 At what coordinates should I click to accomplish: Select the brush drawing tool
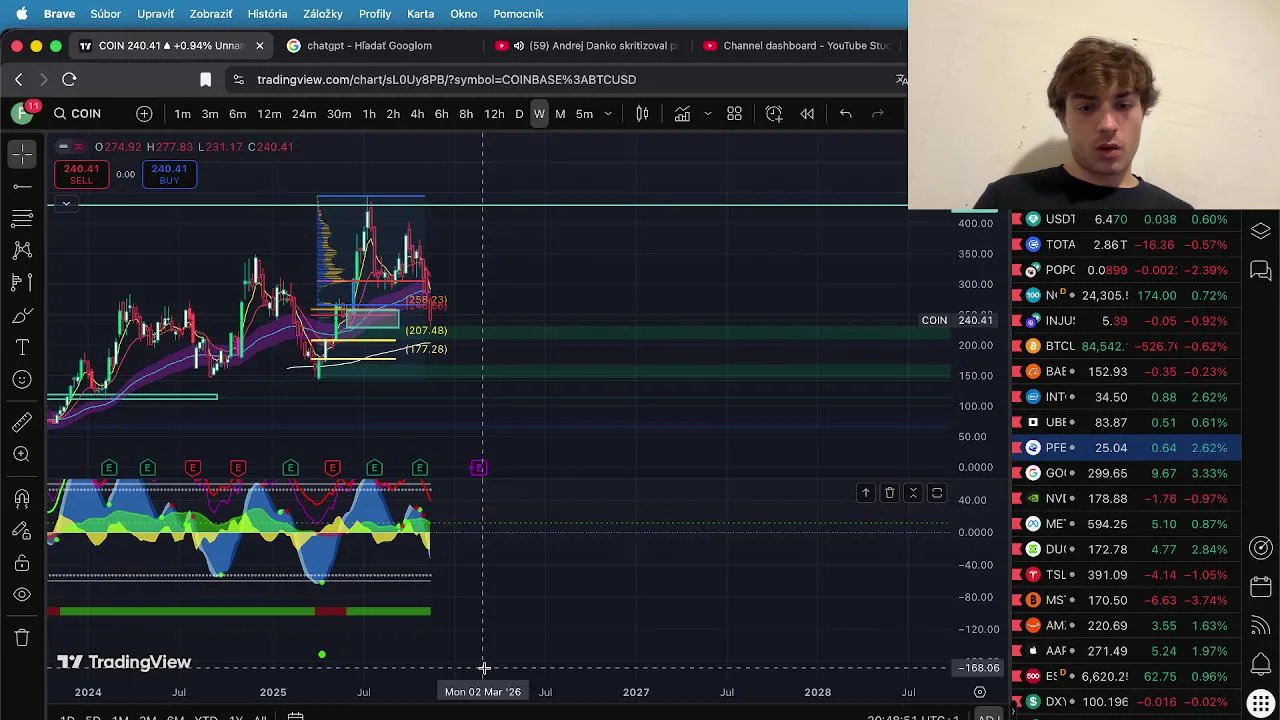pyautogui.click(x=22, y=316)
